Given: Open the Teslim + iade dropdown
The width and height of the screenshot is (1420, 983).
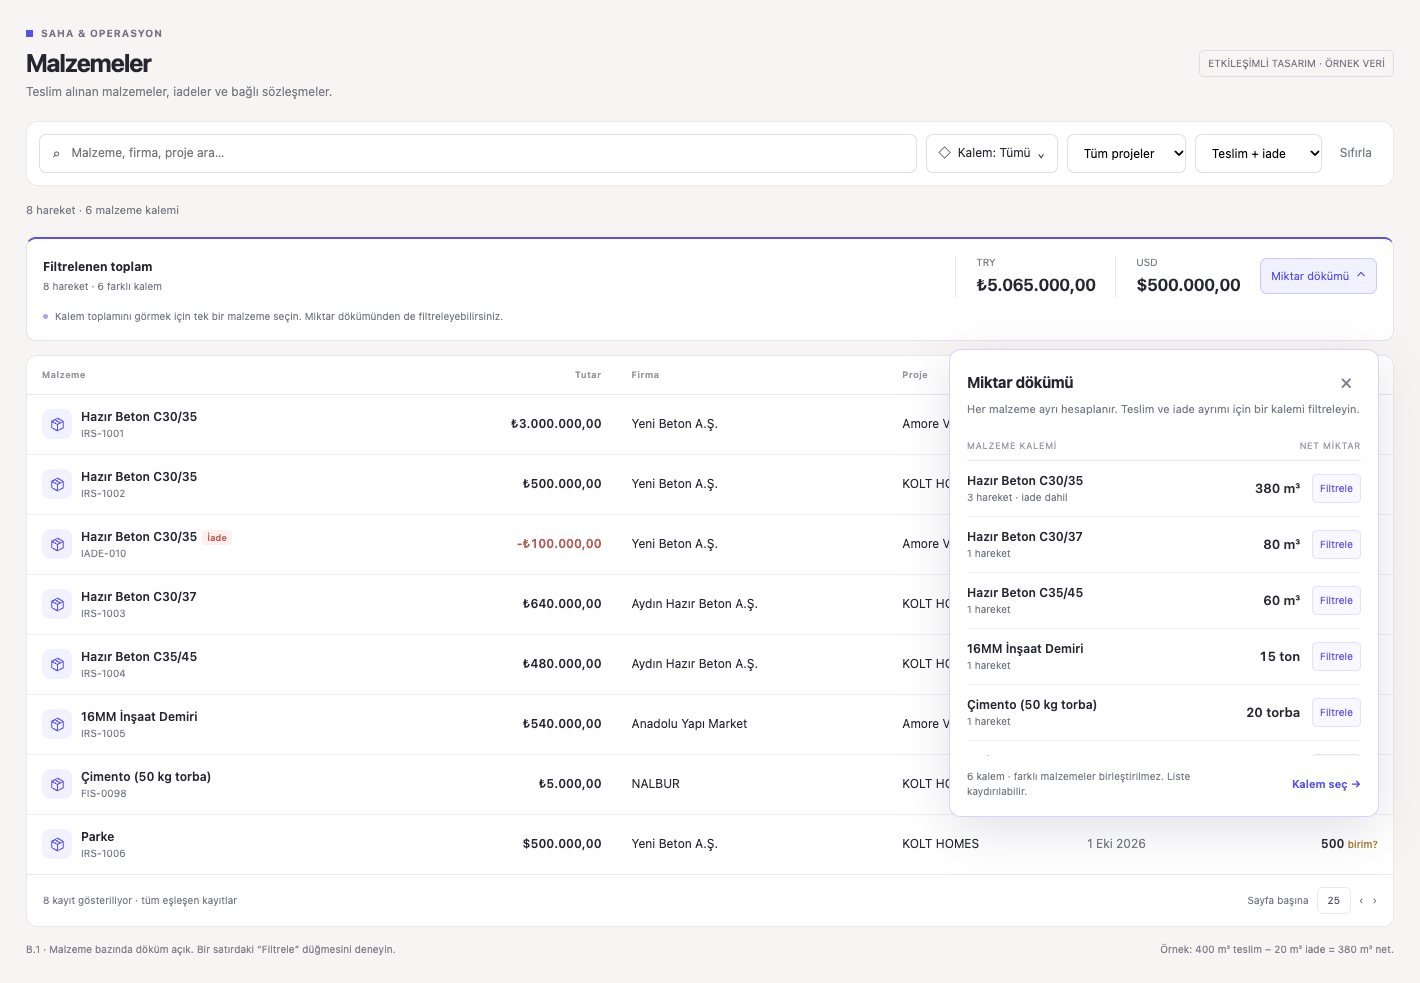Looking at the screenshot, I should click(x=1258, y=153).
